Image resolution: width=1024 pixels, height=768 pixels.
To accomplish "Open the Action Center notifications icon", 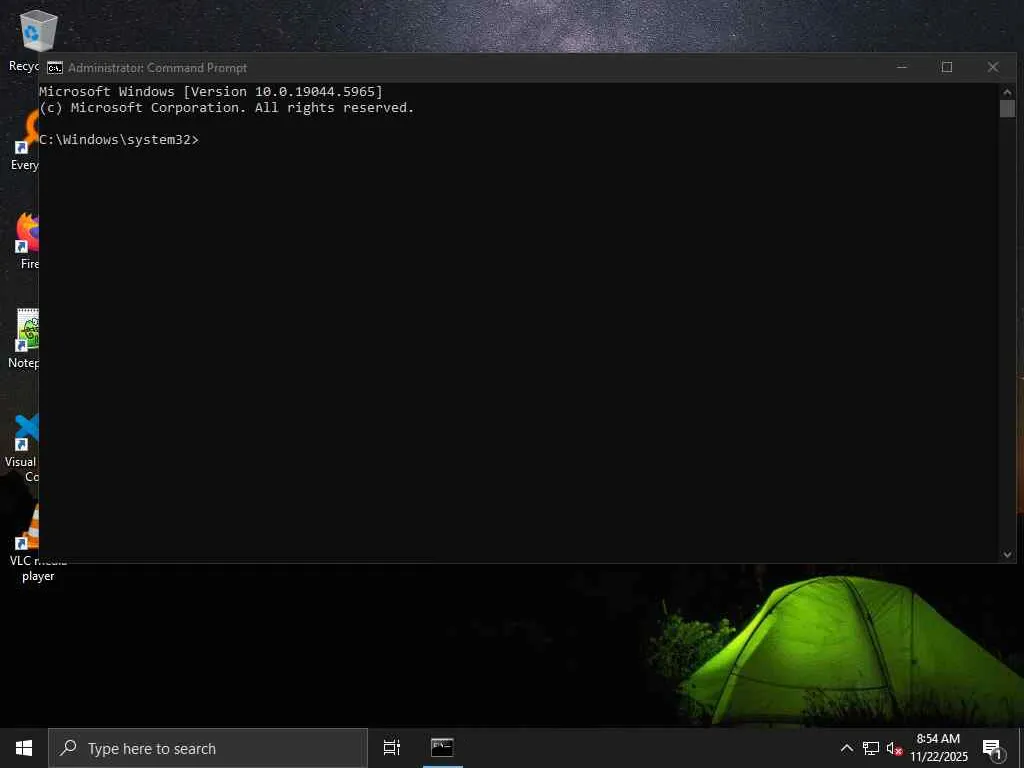I will pos(992,749).
